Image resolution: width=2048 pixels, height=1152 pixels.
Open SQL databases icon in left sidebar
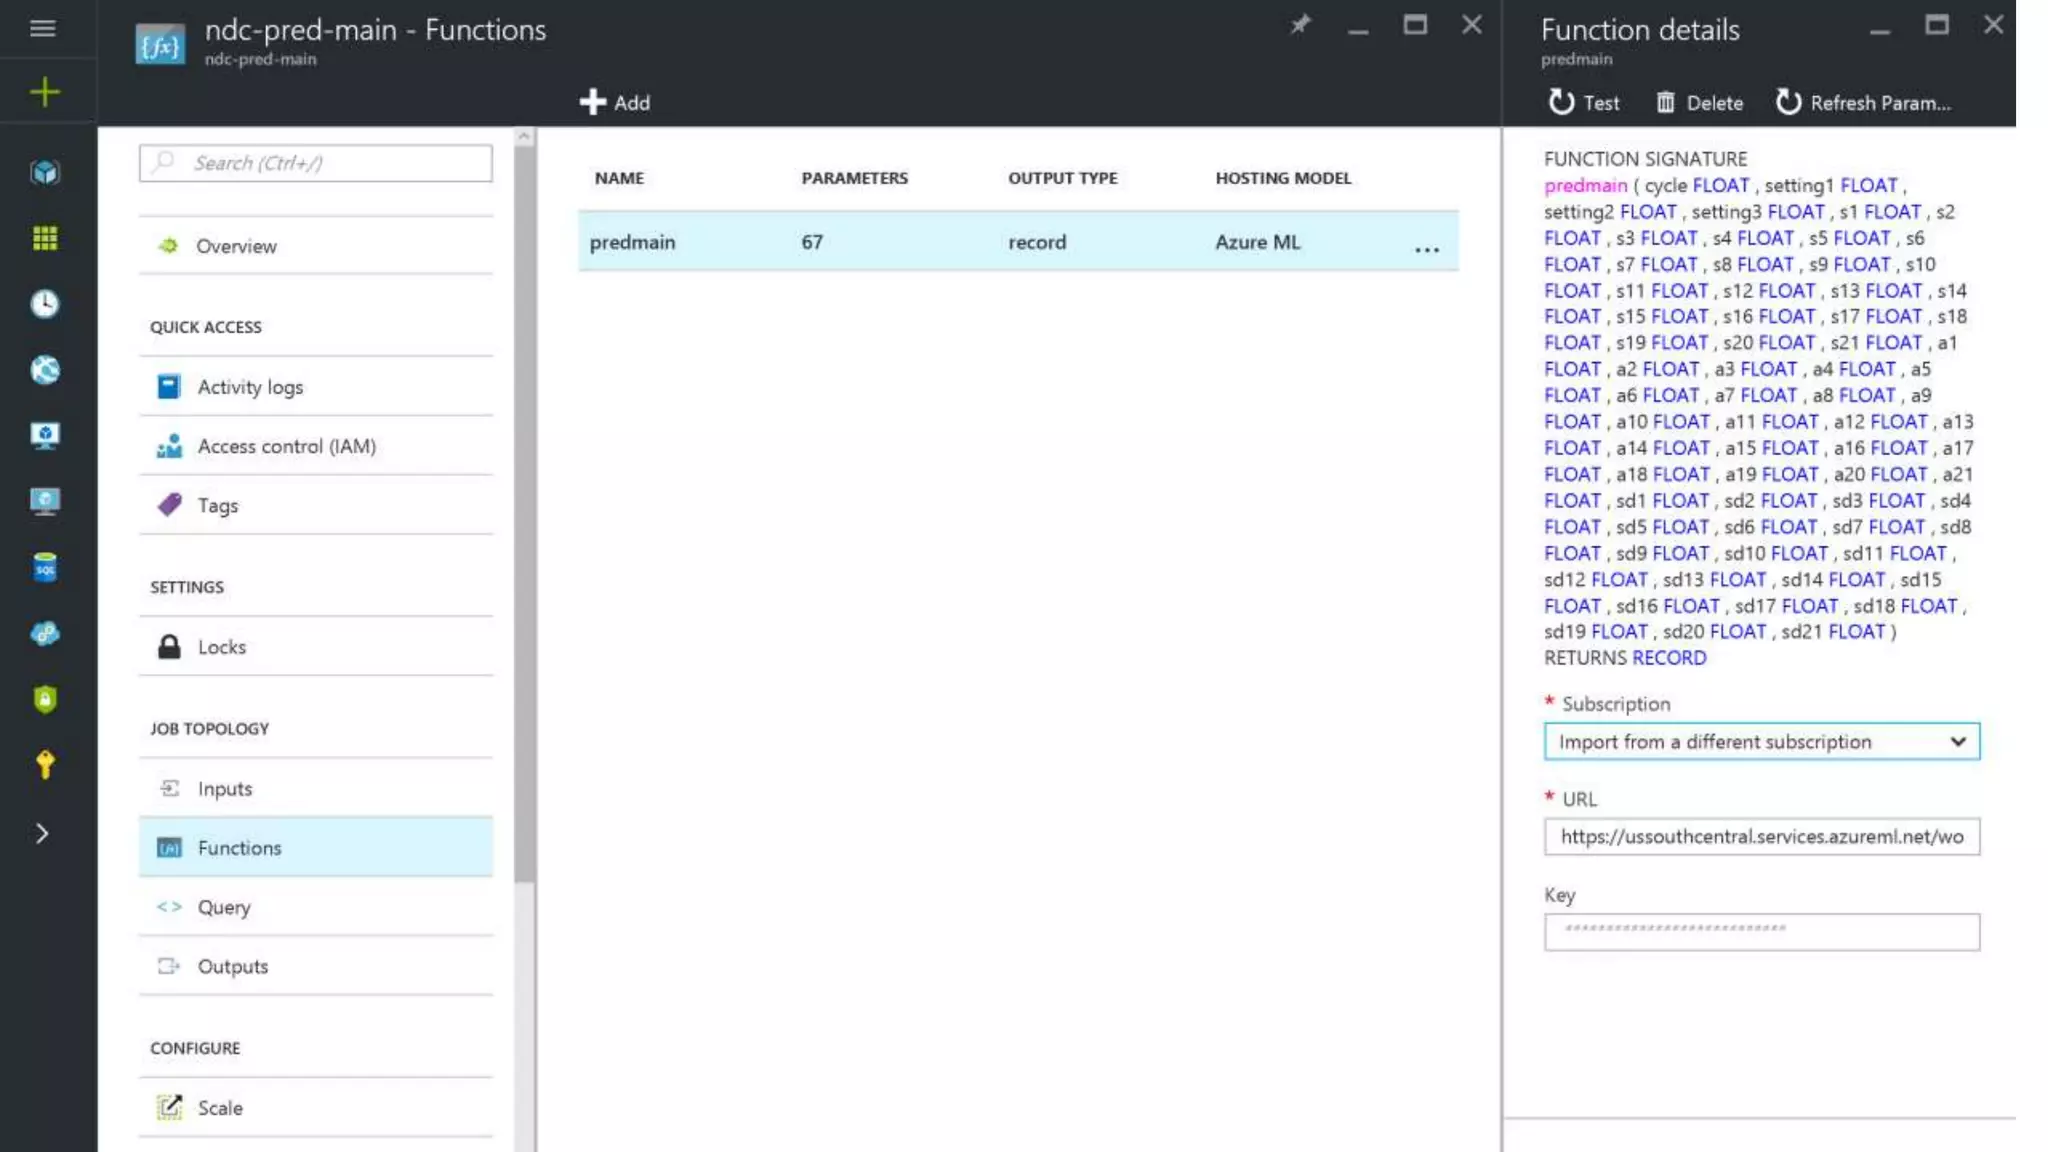tap(45, 567)
